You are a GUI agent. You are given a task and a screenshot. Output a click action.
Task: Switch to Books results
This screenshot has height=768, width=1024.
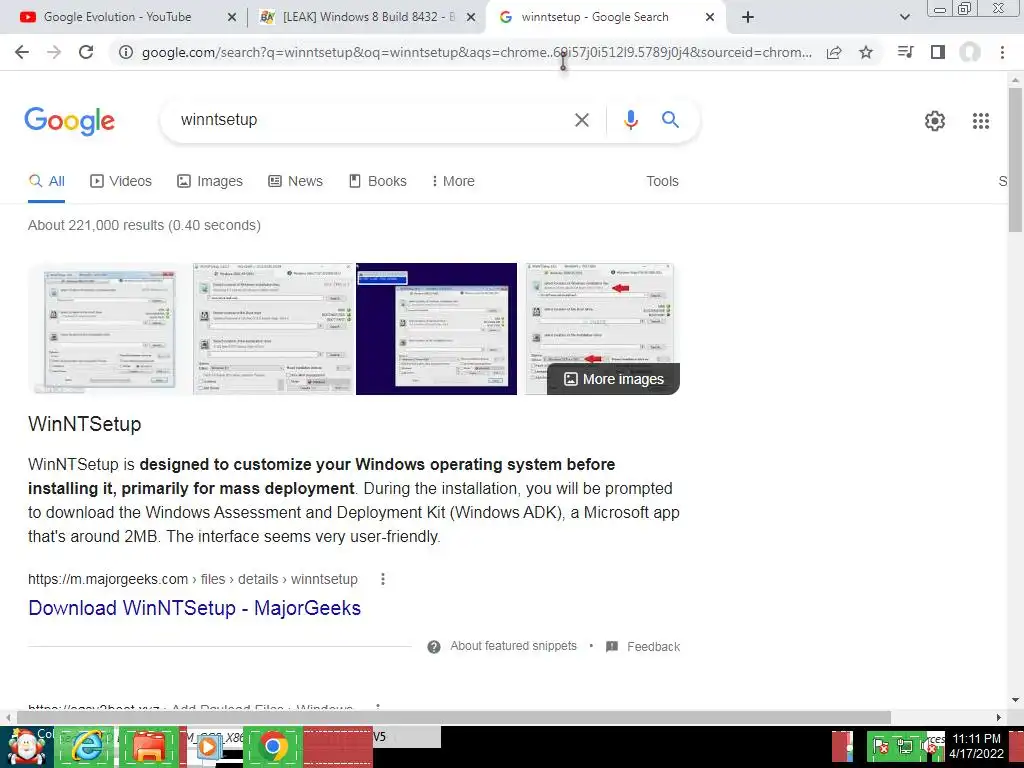(x=377, y=182)
